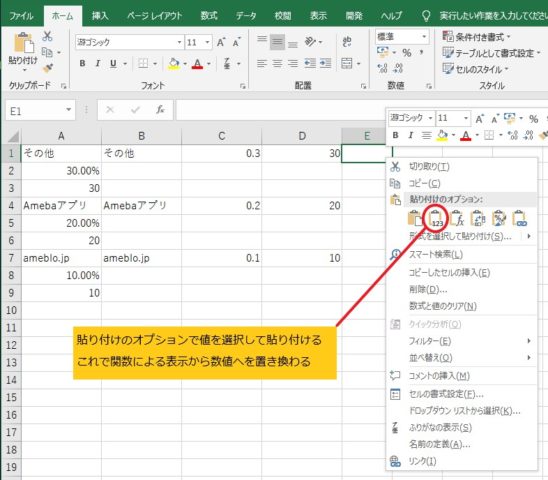Apply the red font color A in ribbon
This screenshot has height=480, width=548.
[197, 64]
